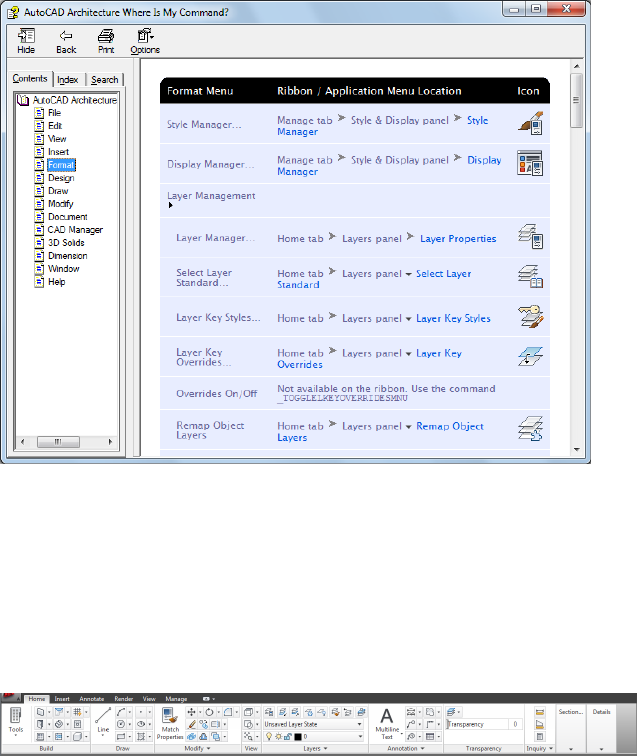Toggle the layer lock icon
The image size is (637, 756).
click(x=287, y=736)
